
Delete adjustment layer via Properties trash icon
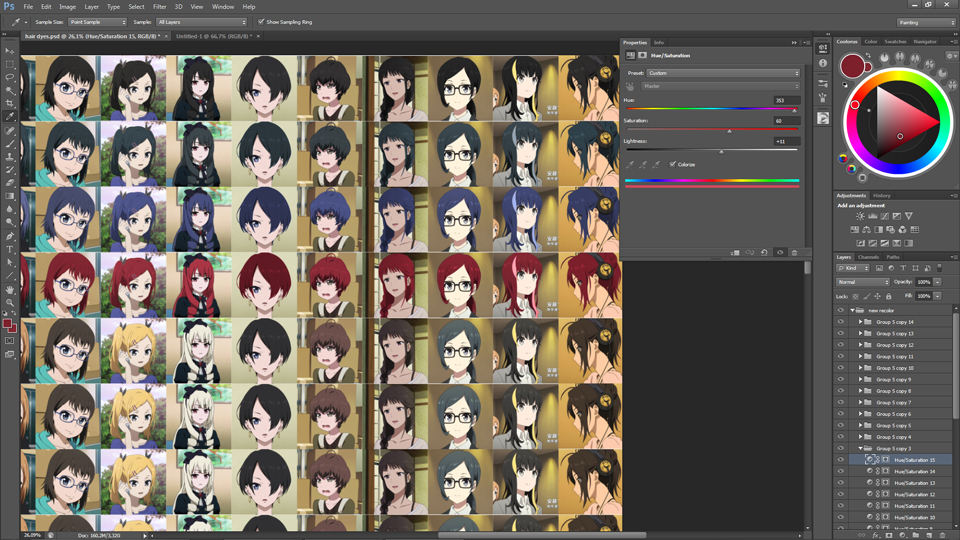coord(794,252)
